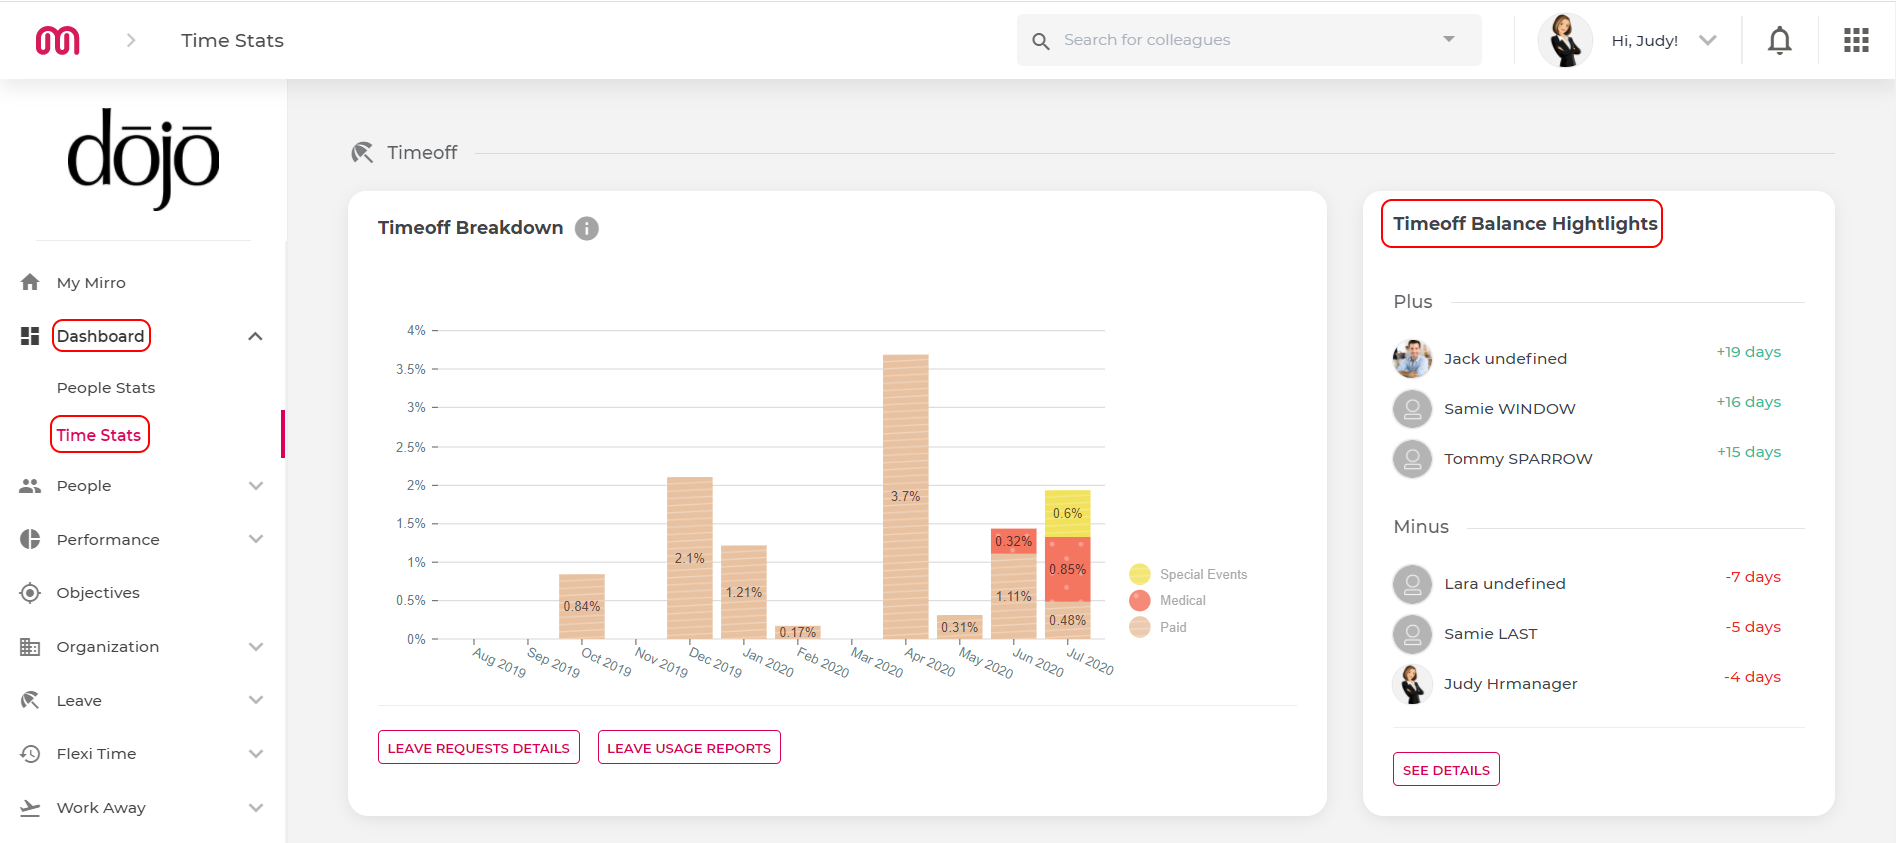
Task: Toggle Medical legend series
Action: tap(1168, 600)
